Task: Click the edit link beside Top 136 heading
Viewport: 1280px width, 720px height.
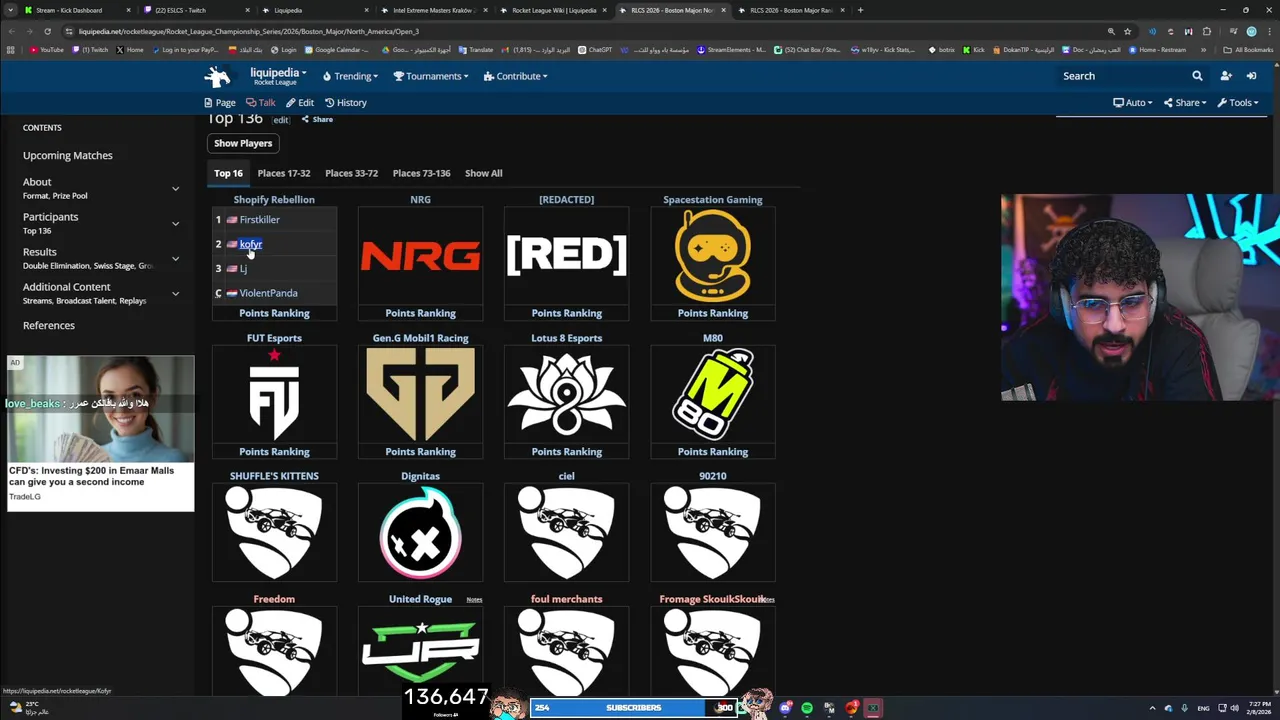Action: (x=281, y=120)
